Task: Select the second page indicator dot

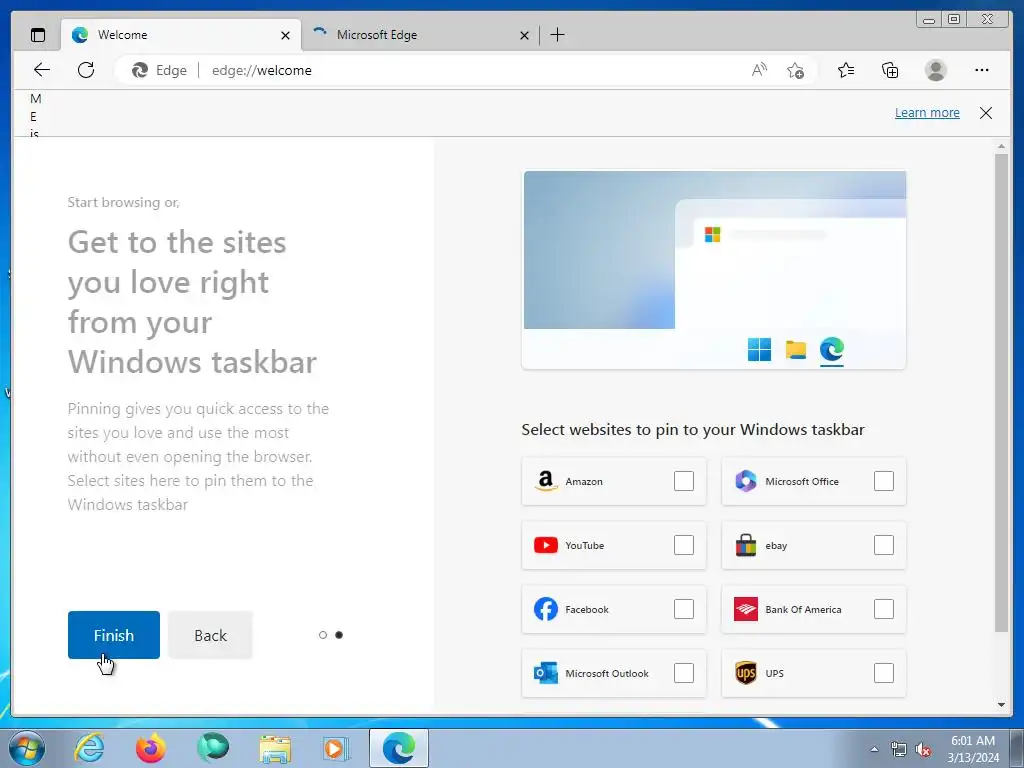Action: [x=339, y=635]
